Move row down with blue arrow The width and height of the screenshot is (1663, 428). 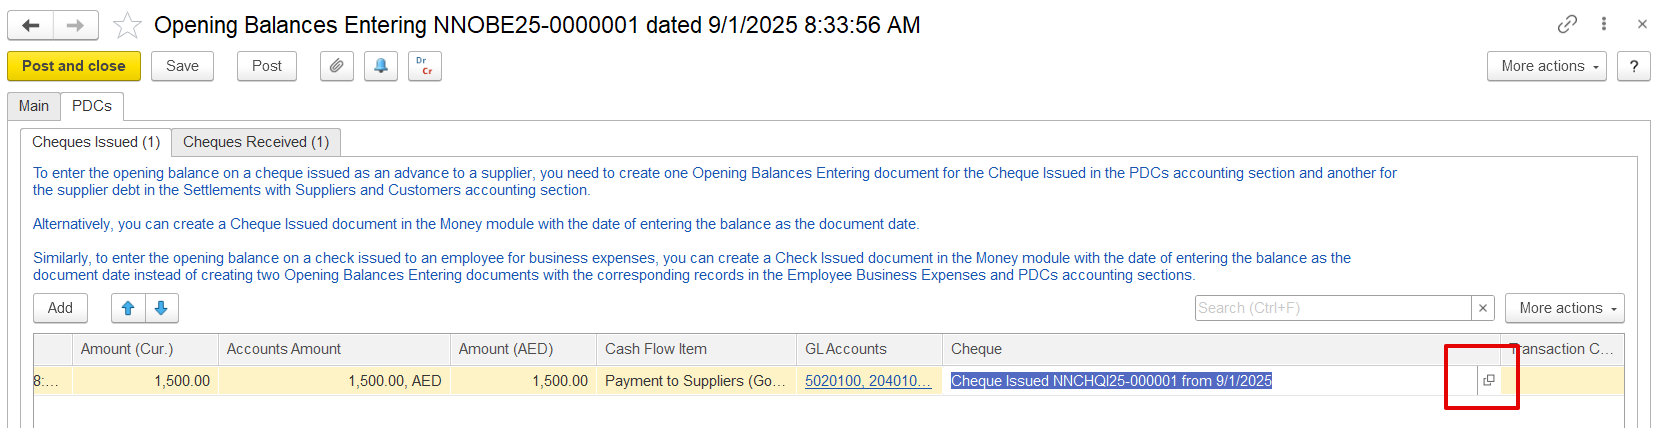(x=161, y=308)
